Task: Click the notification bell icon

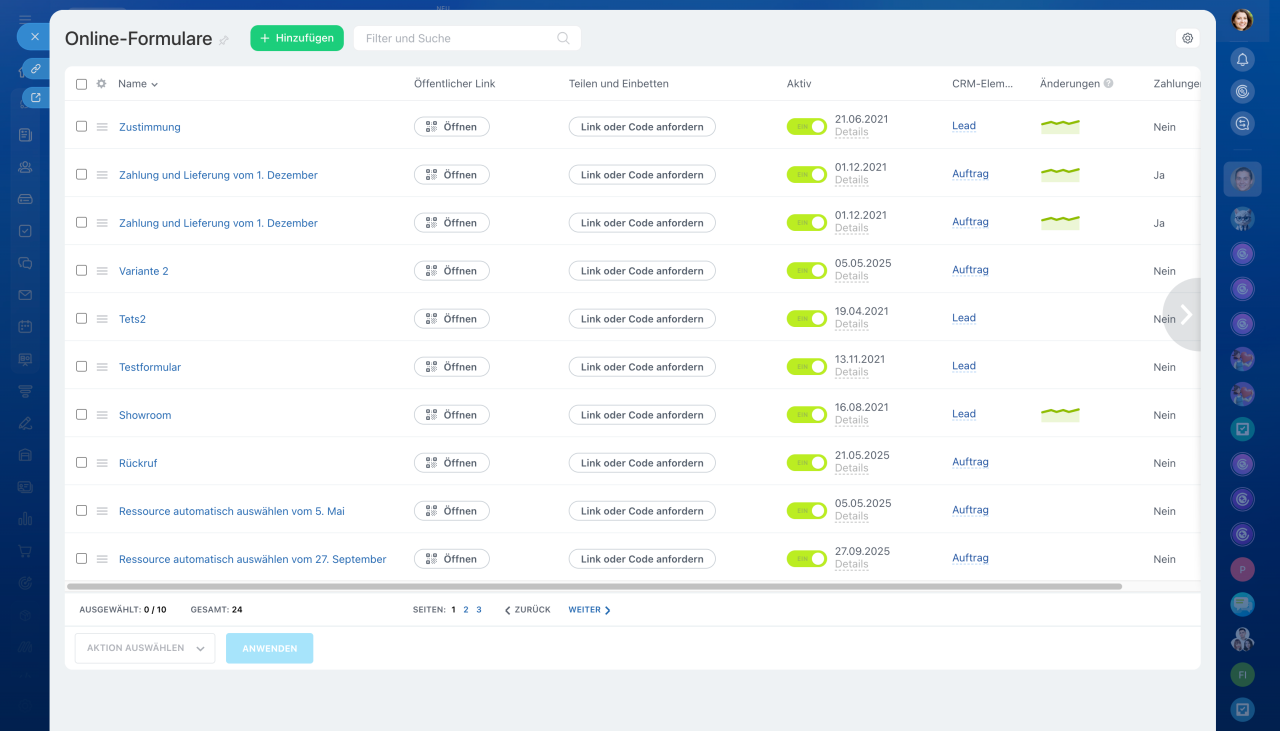Action: point(1242,59)
